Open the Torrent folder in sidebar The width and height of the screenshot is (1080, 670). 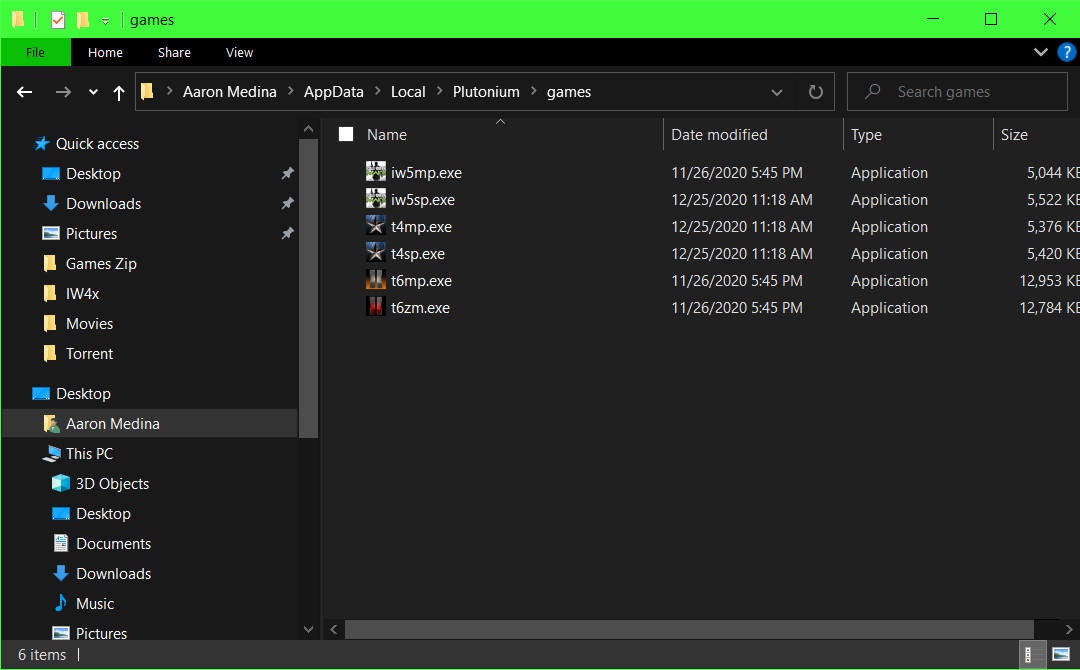tap(89, 353)
